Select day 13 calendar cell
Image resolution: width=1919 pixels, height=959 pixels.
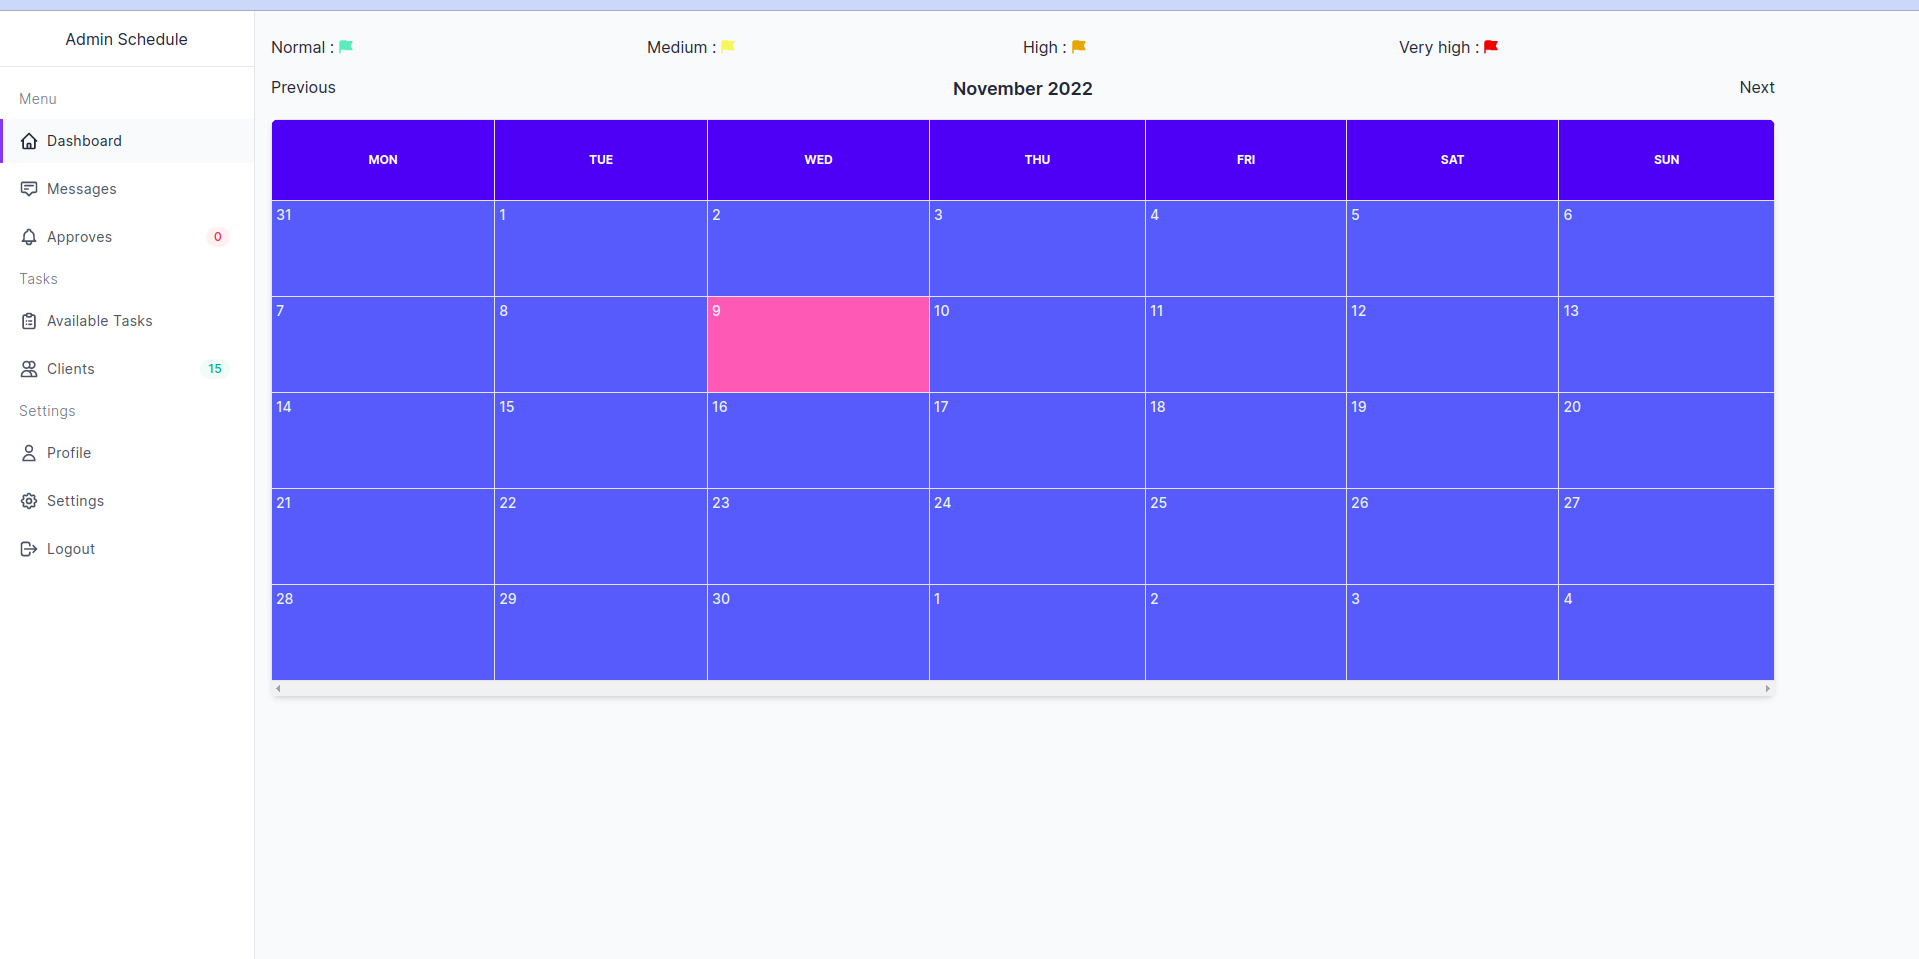point(1666,344)
